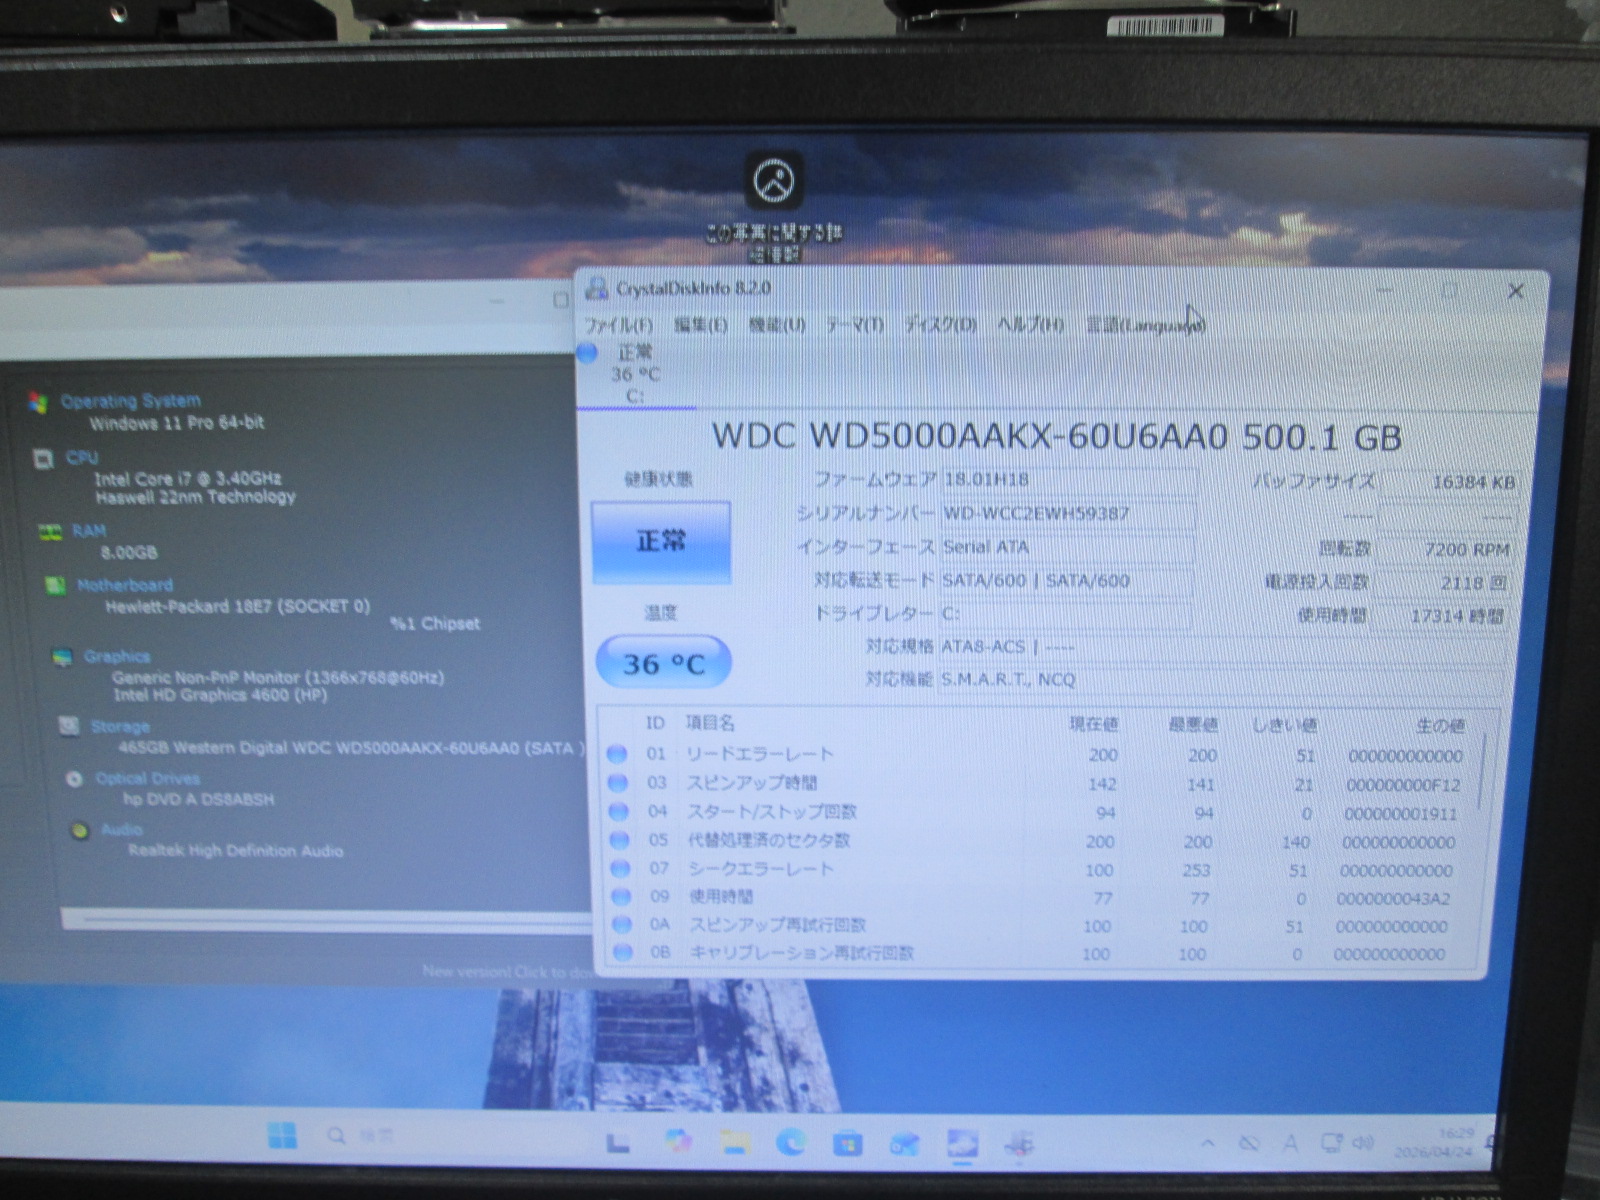Click the blue 正常 health status button
This screenshot has width=1600, height=1200.
pos(661,542)
